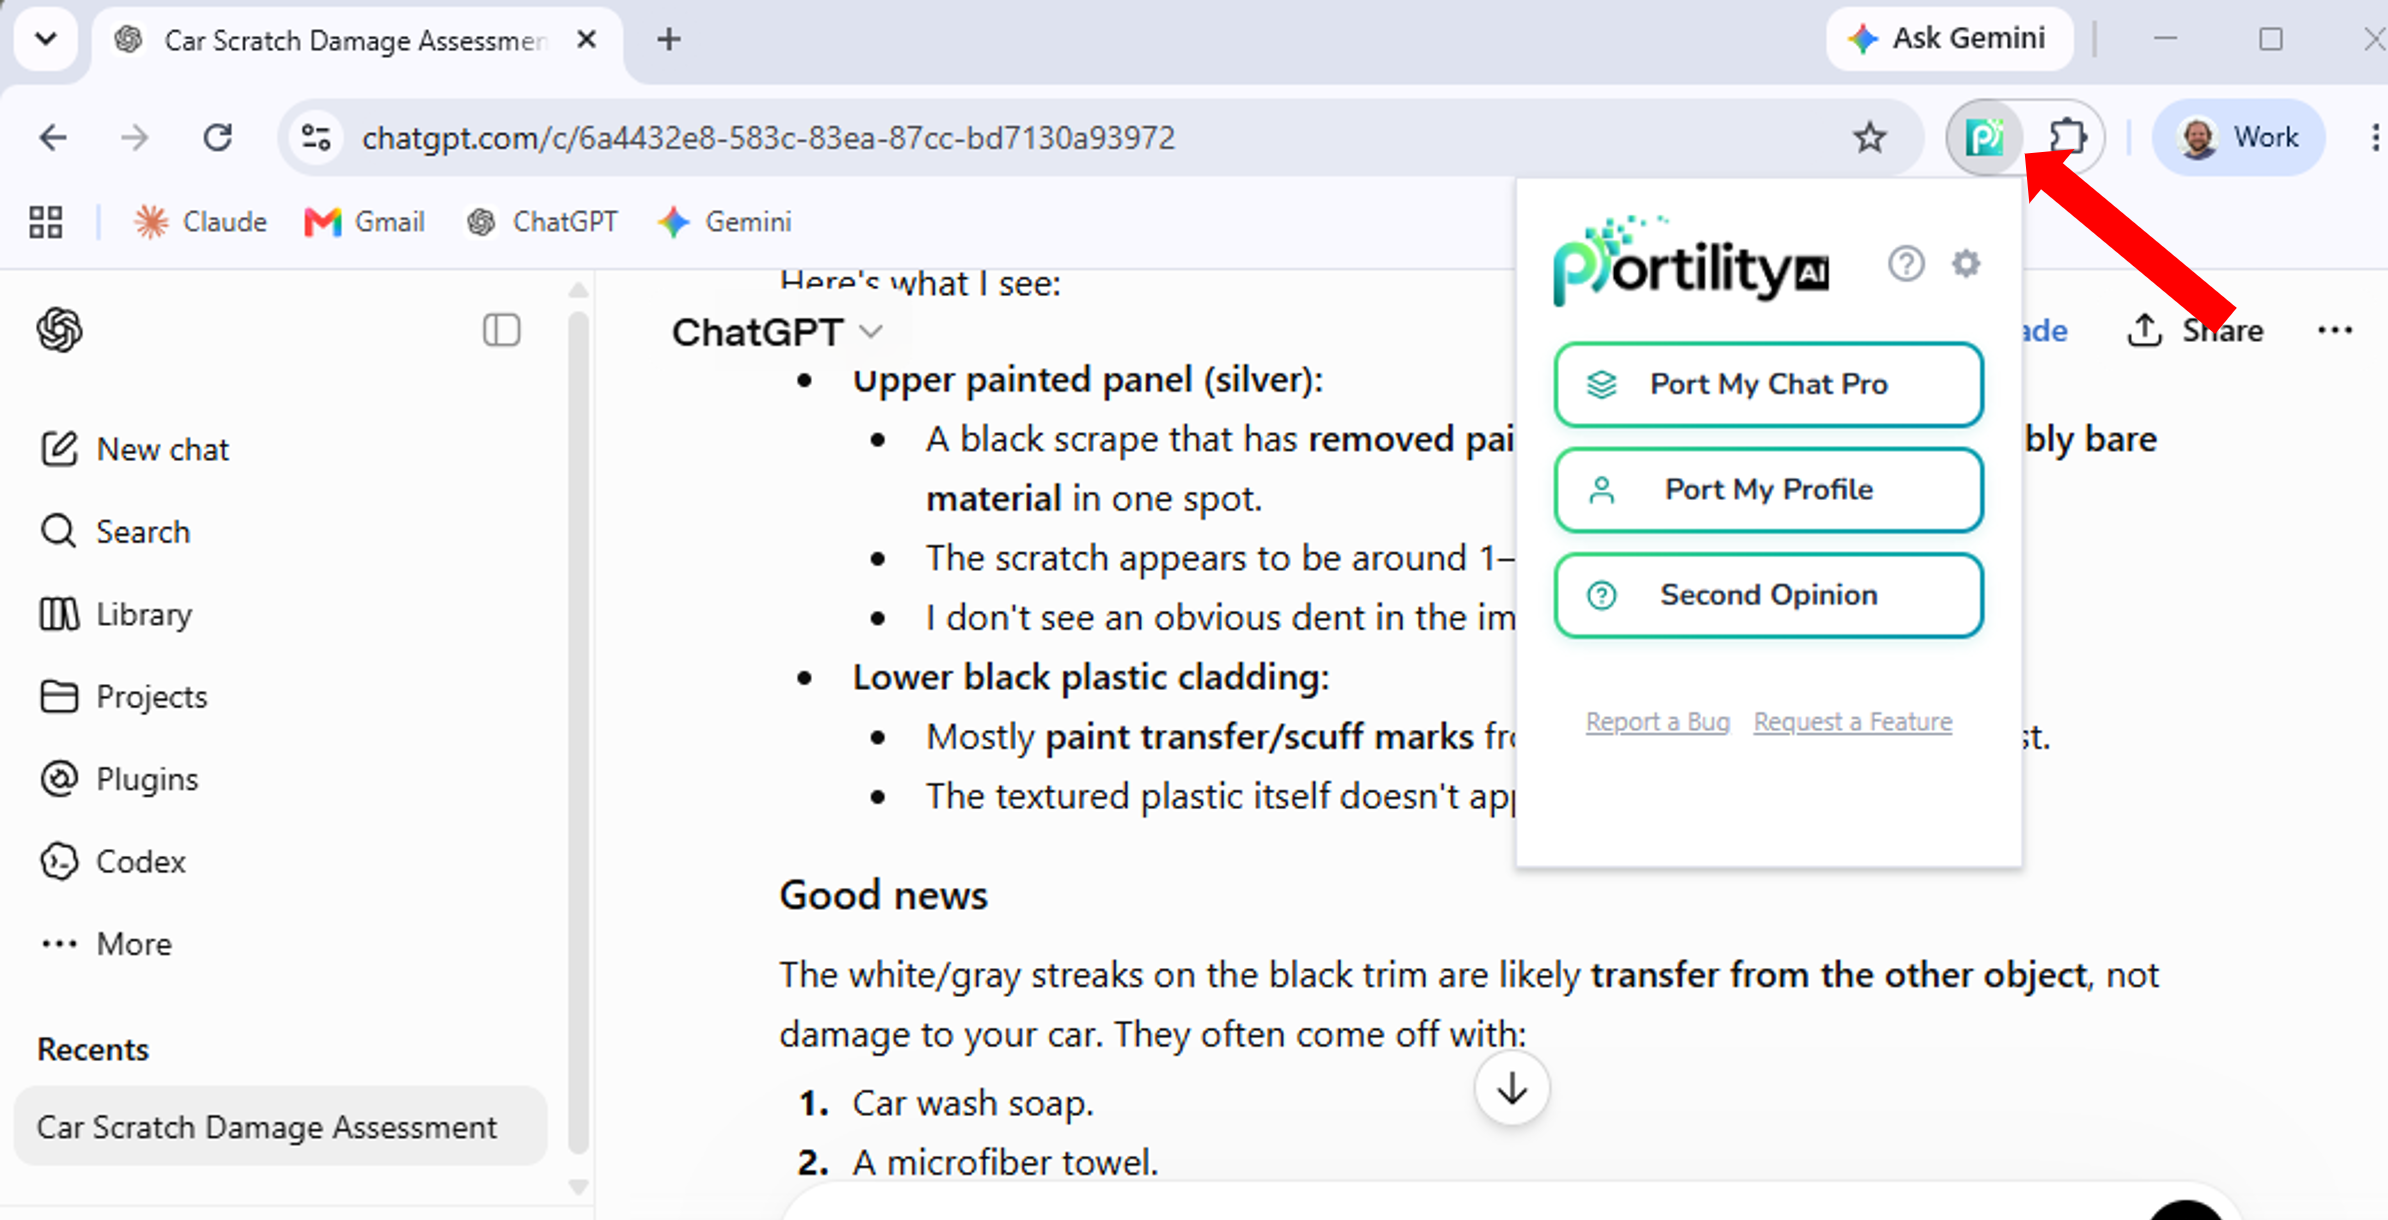The height and width of the screenshot is (1220, 2388).
Task: Click the ChatGPT logo in the sidebar
Action: point(59,330)
